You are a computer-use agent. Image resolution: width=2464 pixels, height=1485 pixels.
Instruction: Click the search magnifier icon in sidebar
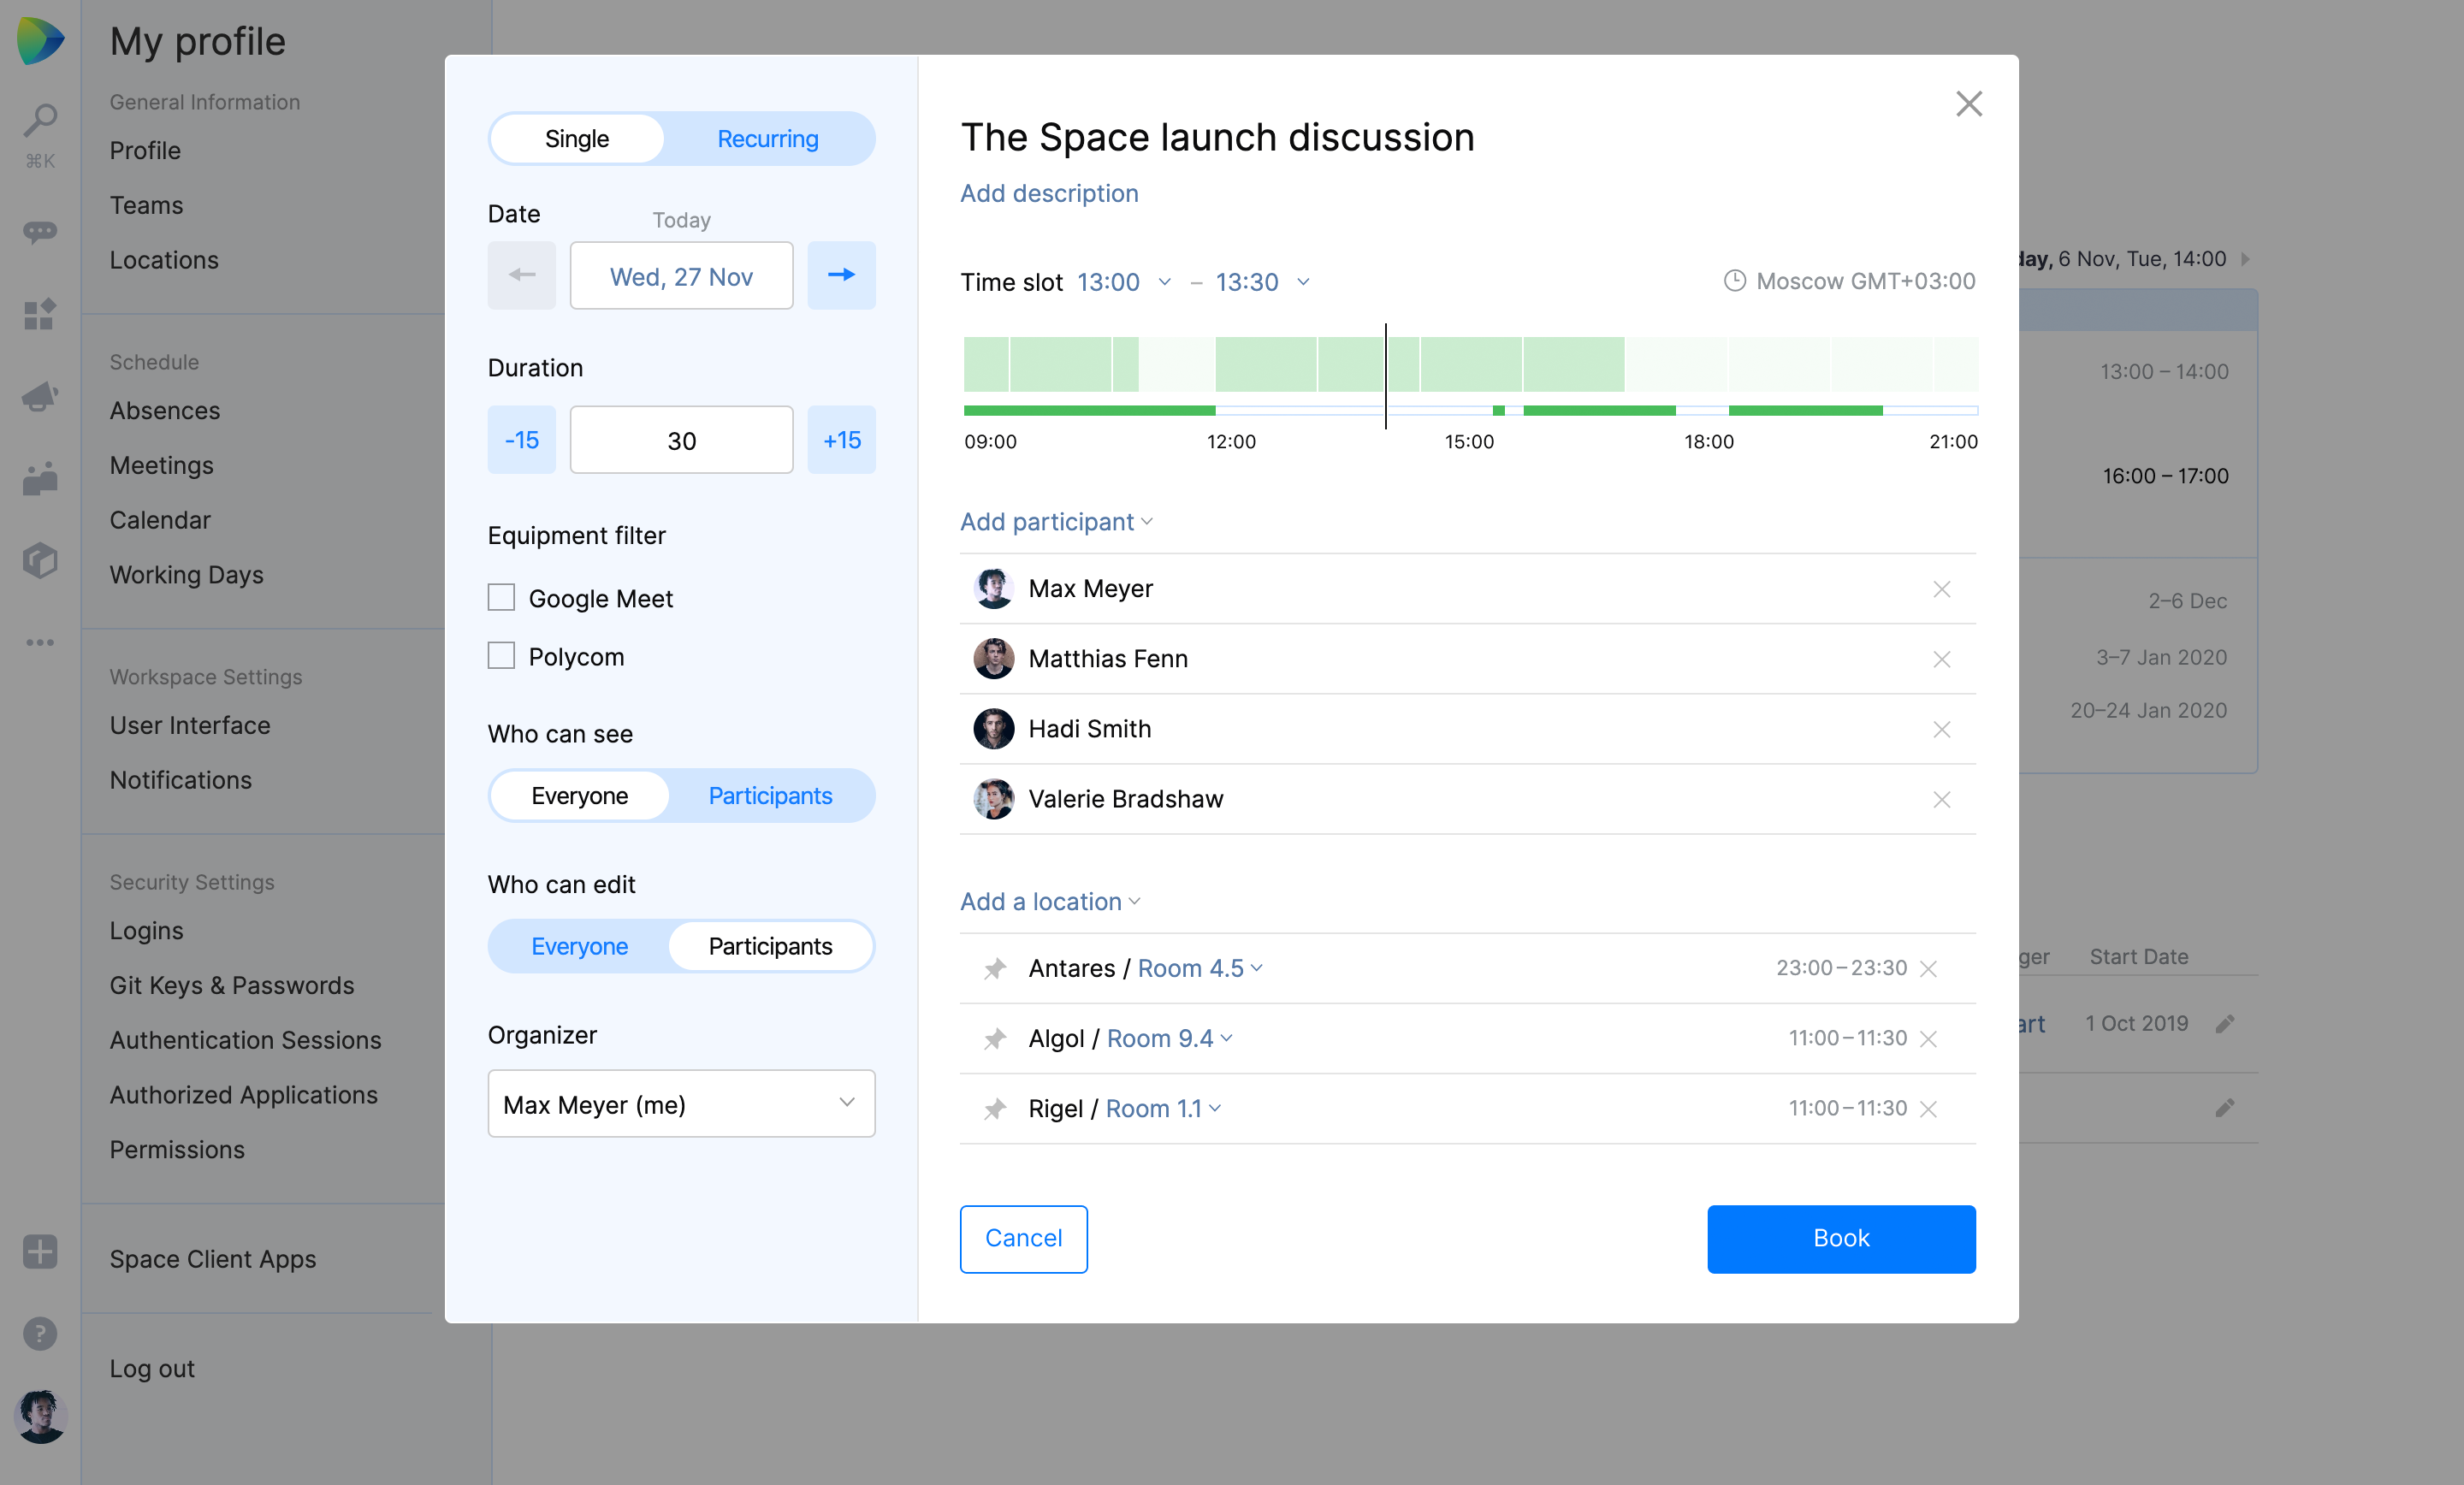(40, 120)
